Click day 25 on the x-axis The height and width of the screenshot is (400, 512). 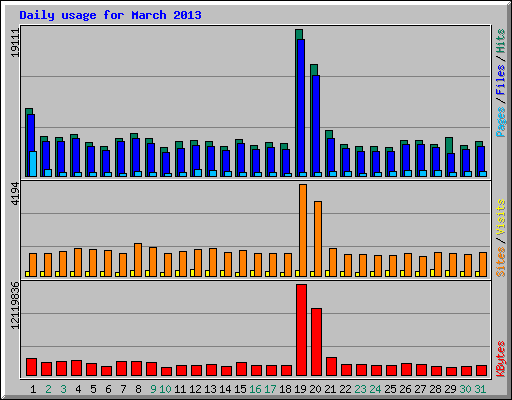tap(390, 389)
